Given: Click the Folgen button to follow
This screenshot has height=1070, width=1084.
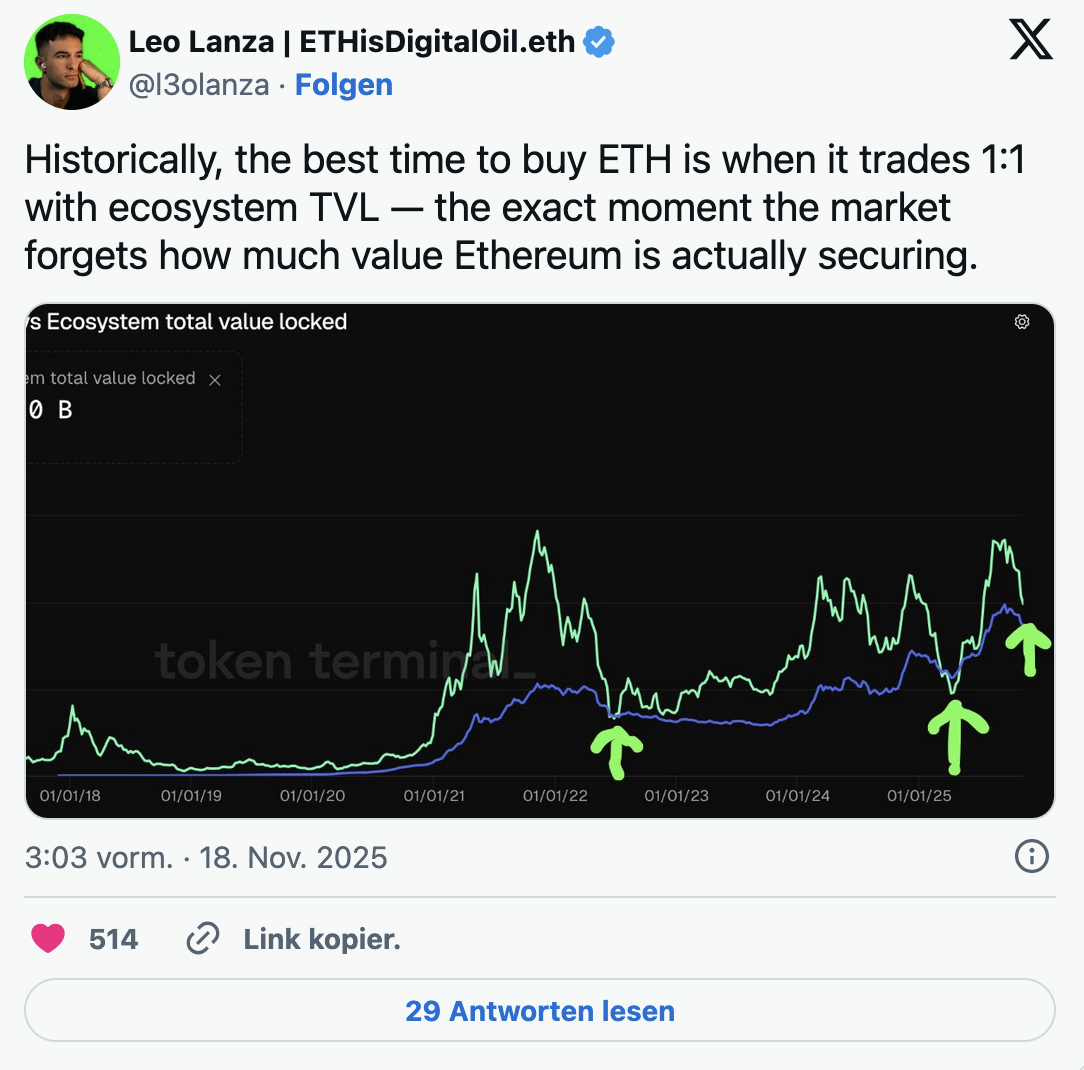Looking at the screenshot, I should pyautogui.click(x=344, y=85).
